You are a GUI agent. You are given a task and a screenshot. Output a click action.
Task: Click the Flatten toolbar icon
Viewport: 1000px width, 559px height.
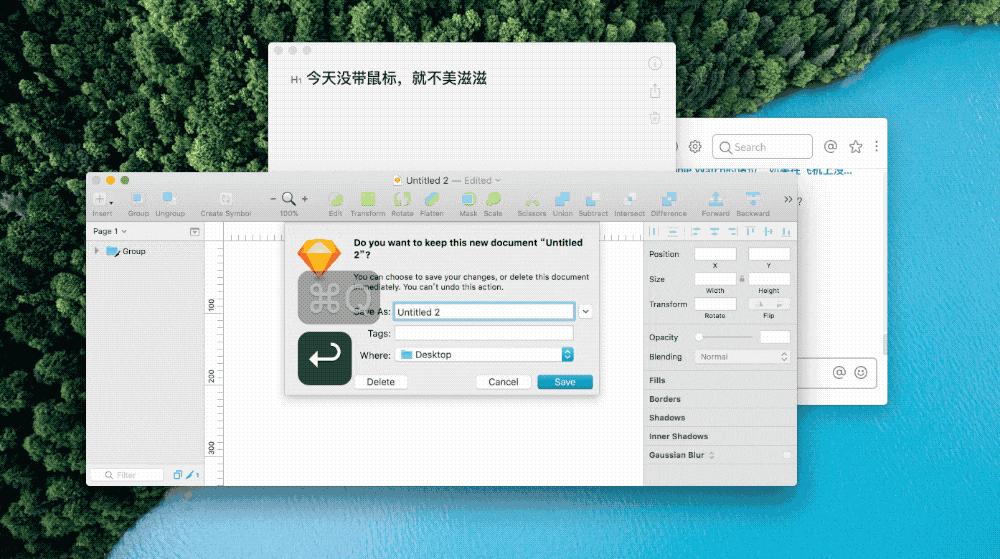[432, 199]
